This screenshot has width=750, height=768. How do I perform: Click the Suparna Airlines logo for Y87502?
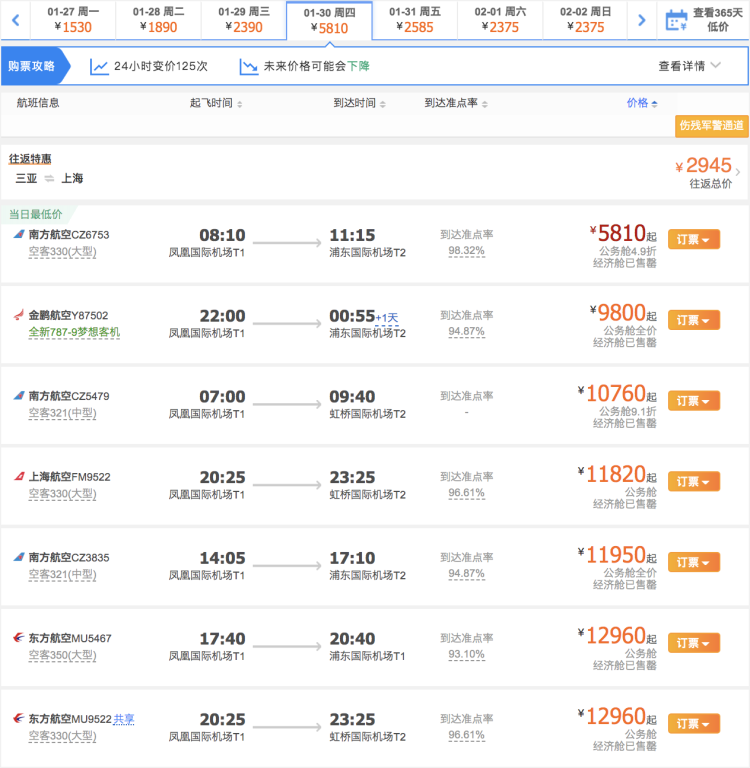pyautogui.click(x=18, y=315)
